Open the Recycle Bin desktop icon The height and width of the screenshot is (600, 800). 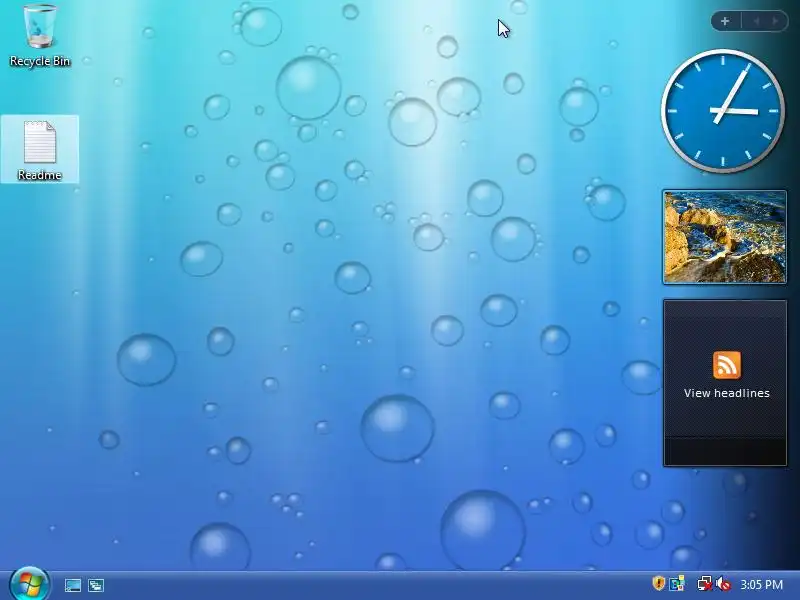tap(39, 35)
